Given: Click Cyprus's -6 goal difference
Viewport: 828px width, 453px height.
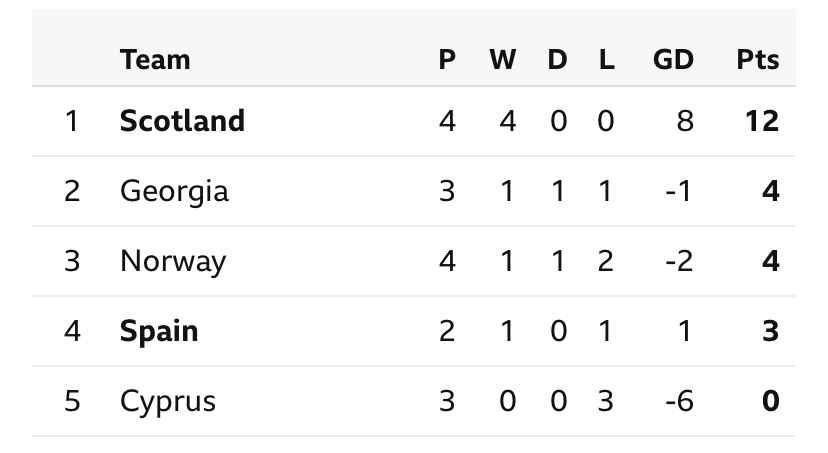Looking at the screenshot, I should pos(679,401).
